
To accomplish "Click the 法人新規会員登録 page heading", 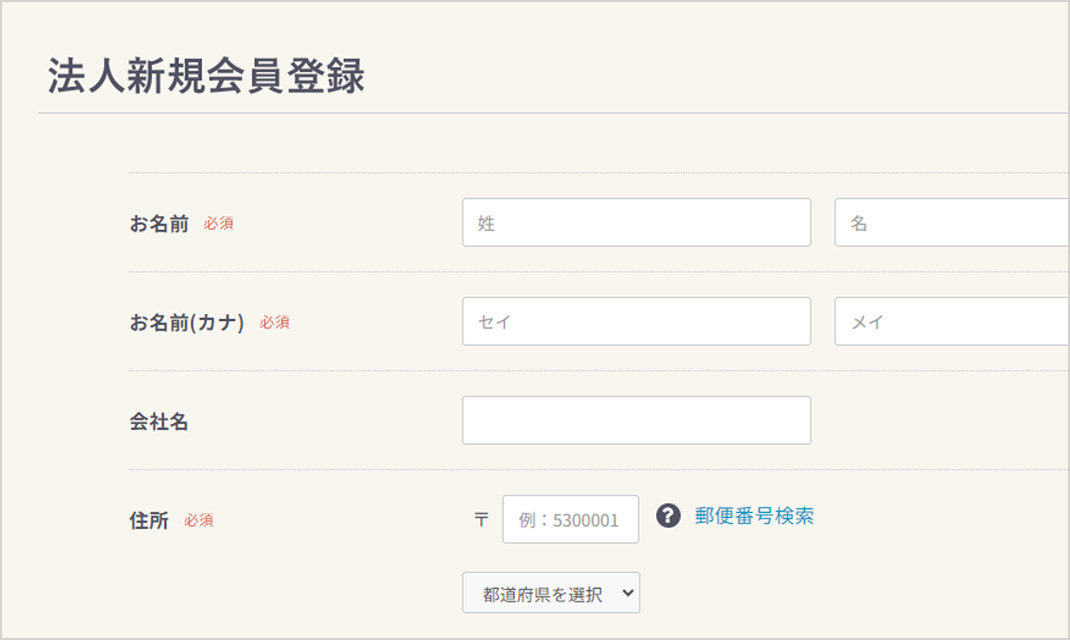I will (x=206, y=75).
